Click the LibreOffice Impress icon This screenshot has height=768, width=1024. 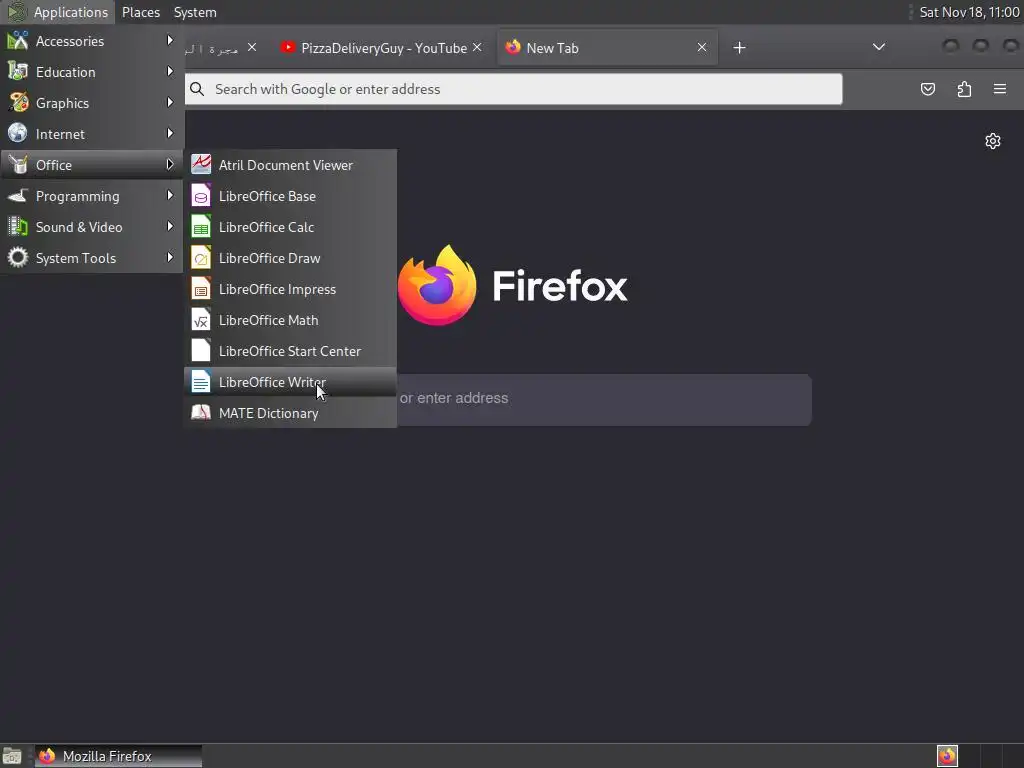(200, 289)
